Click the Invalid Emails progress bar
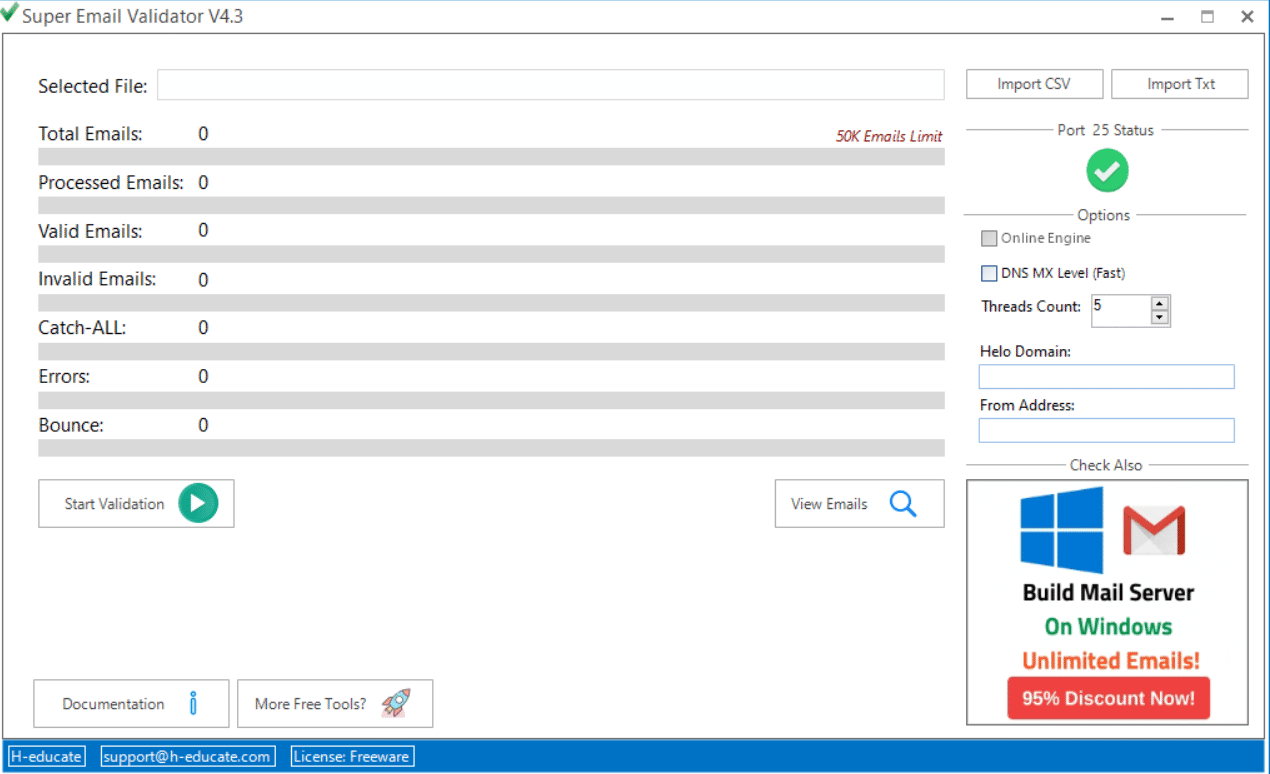 coord(491,302)
